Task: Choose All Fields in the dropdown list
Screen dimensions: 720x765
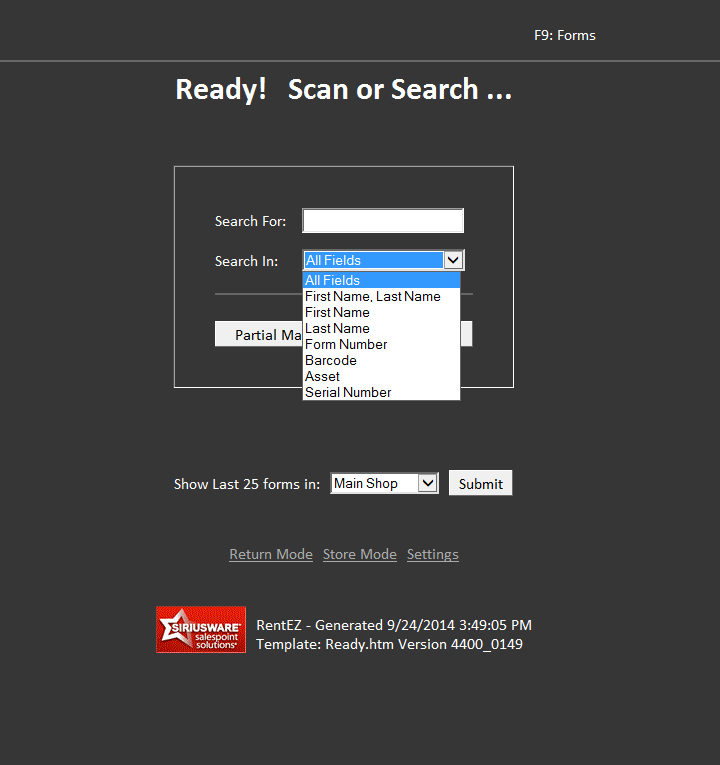Action: pos(381,280)
